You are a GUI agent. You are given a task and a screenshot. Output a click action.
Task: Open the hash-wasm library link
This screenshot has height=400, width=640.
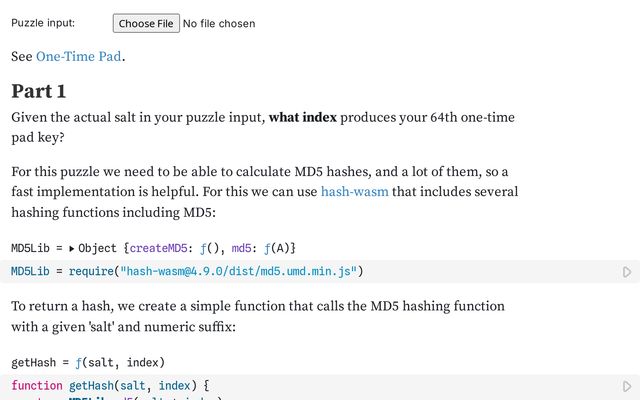pos(354,190)
